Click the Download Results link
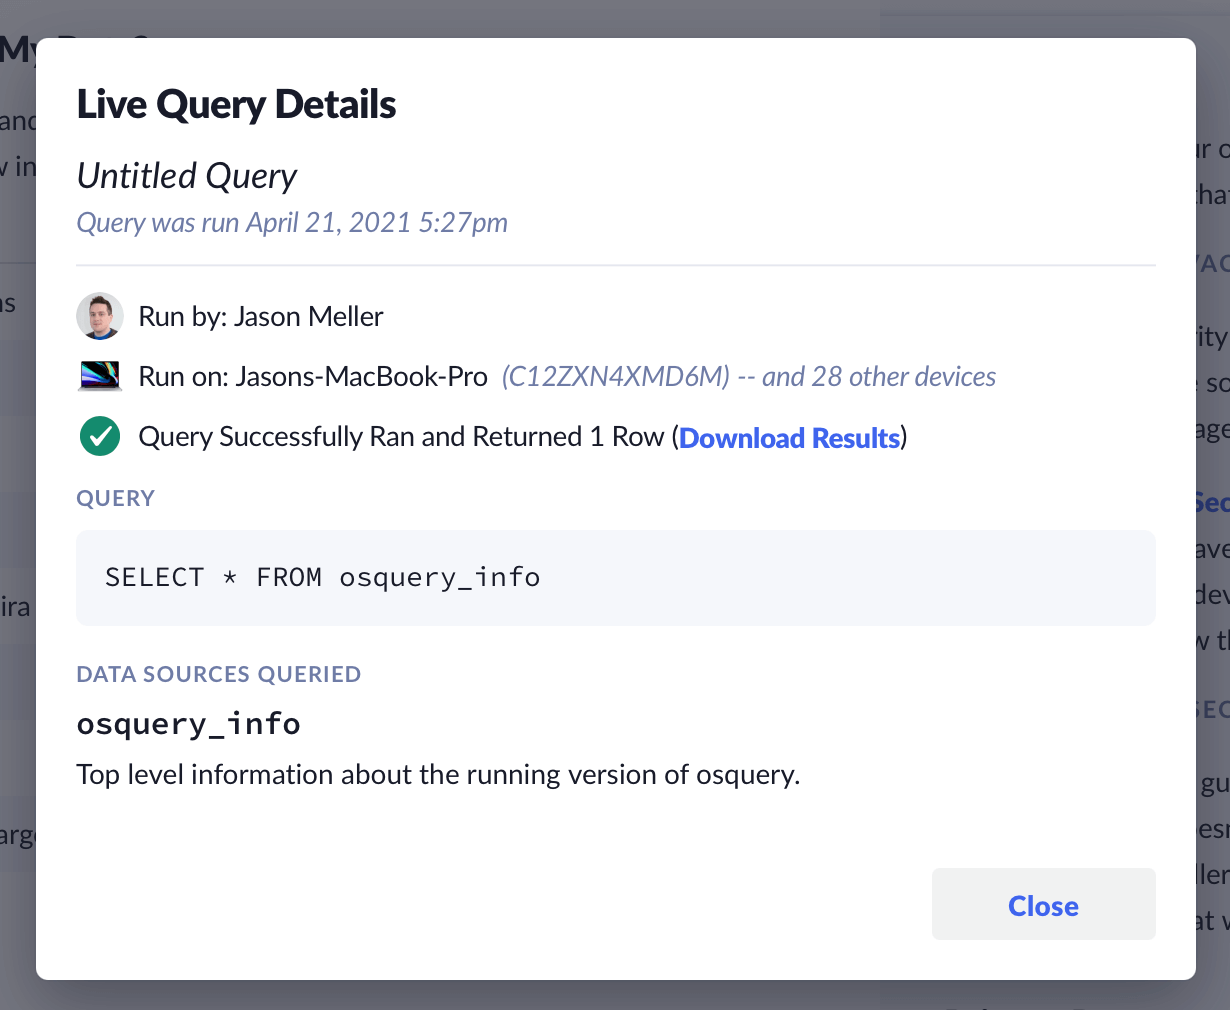This screenshot has width=1230, height=1010. pyautogui.click(x=789, y=438)
